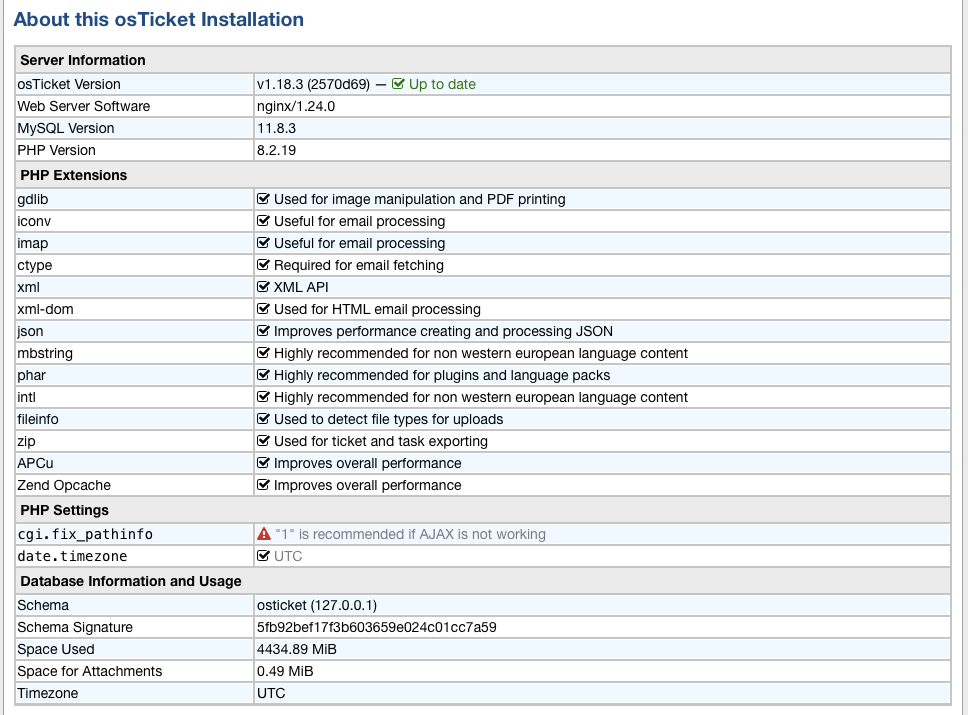Click the Server Information section header
The image size is (968, 715).
click(x=83, y=60)
